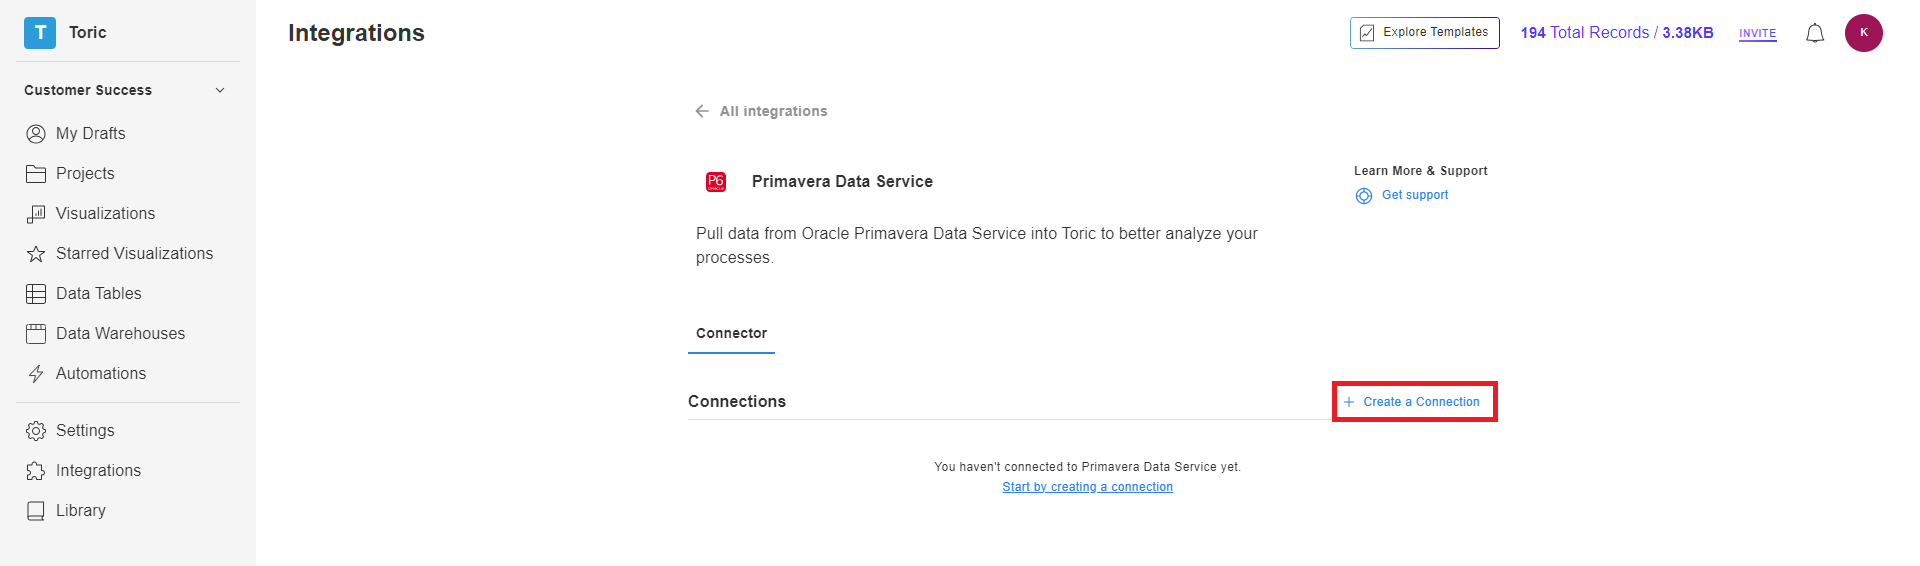The width and height of the screenshot is (1920, 566).
Task: Open Settings from sidebar
Action: (x=85, y=430)
